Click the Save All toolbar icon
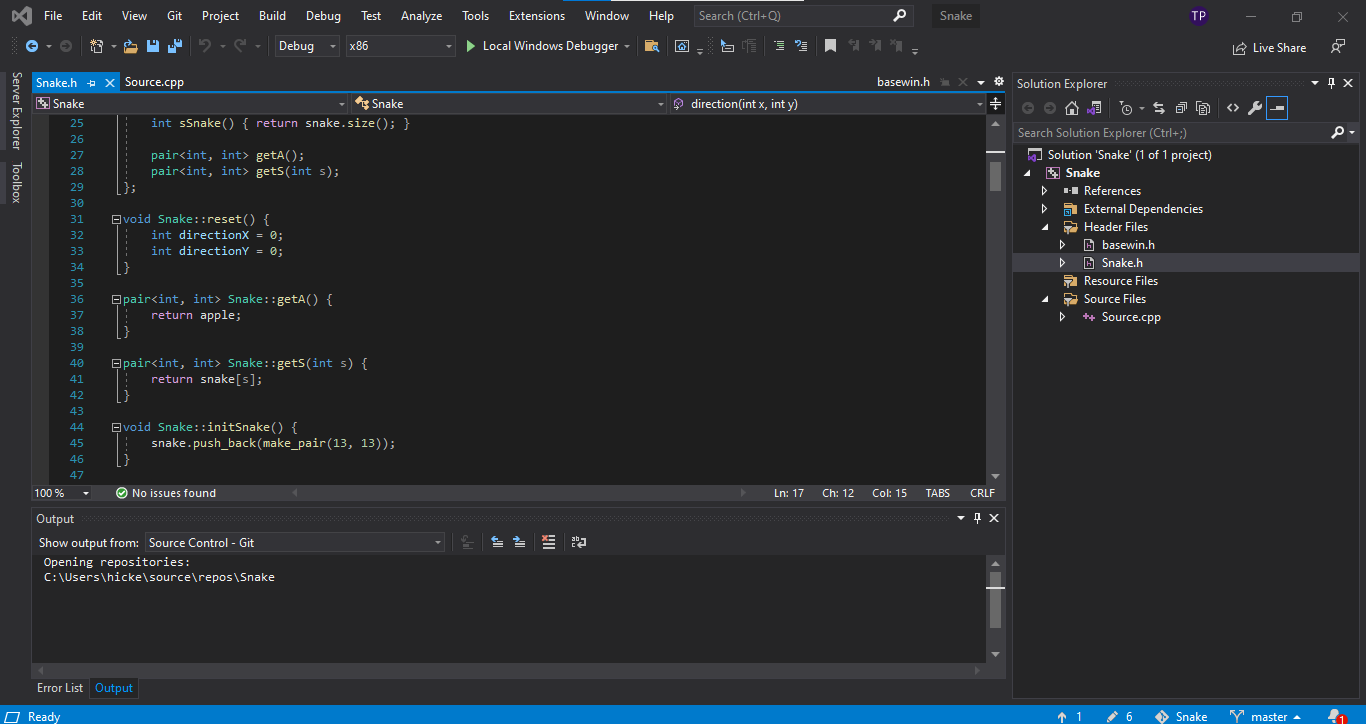This screenshot has width=1366, height=724. pyautogui.click(x=175, y=46)
